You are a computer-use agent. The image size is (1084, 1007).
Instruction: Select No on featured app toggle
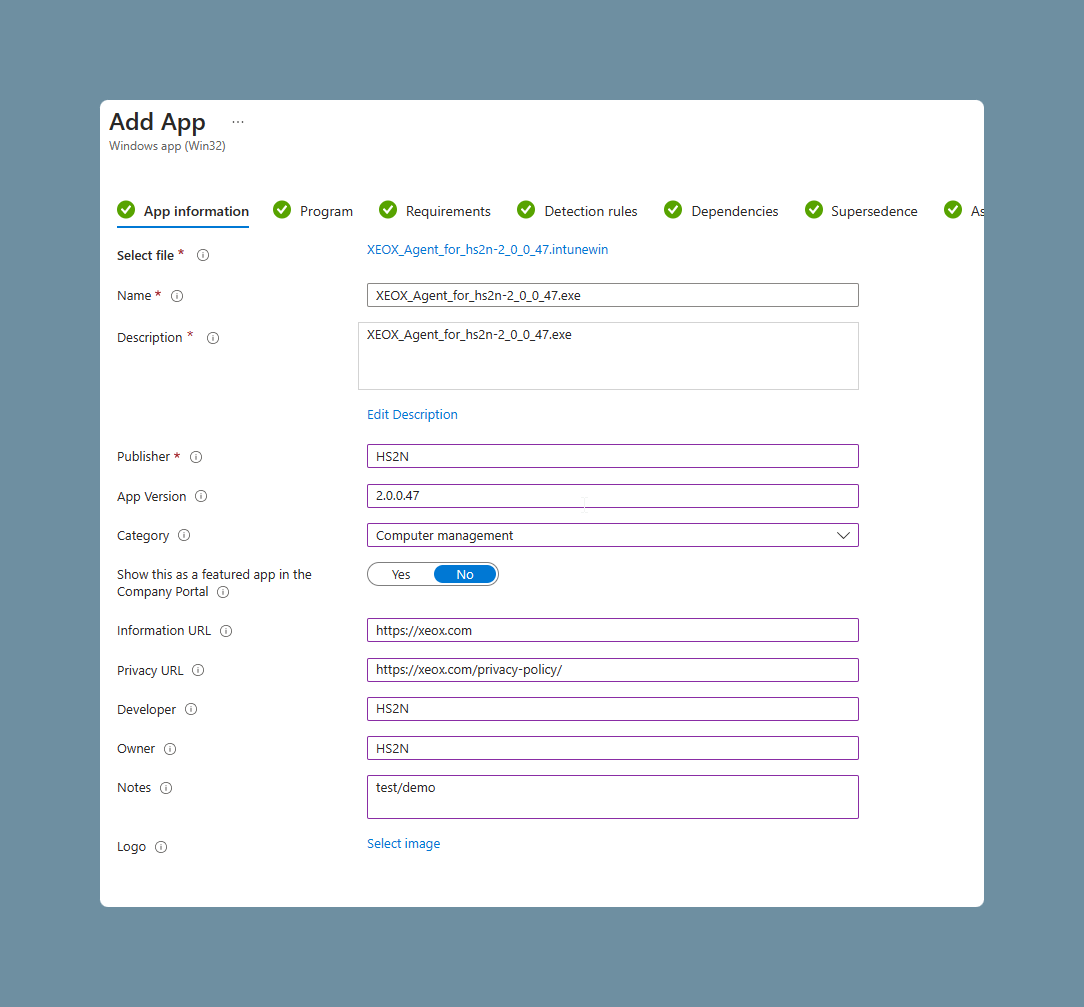pyautogui.click(x=465, y=574)
